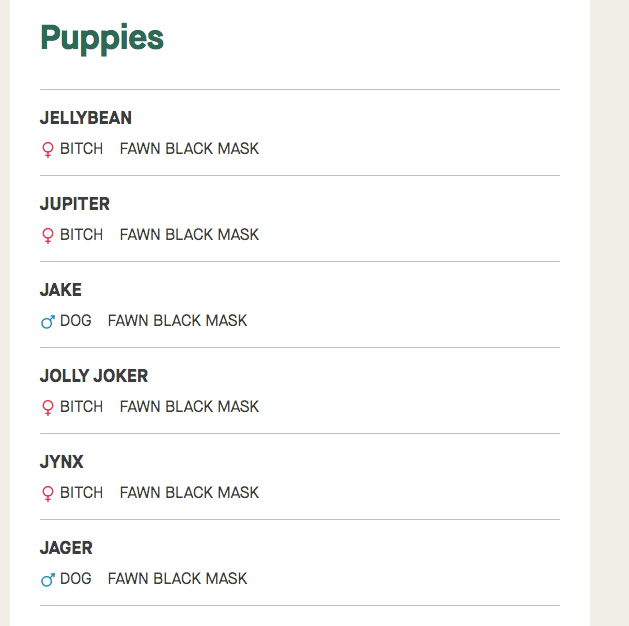The height and width of the screenshot is (626, 629).
Task: Click the BITCH label under Jynx
Action: click(81, 493)
